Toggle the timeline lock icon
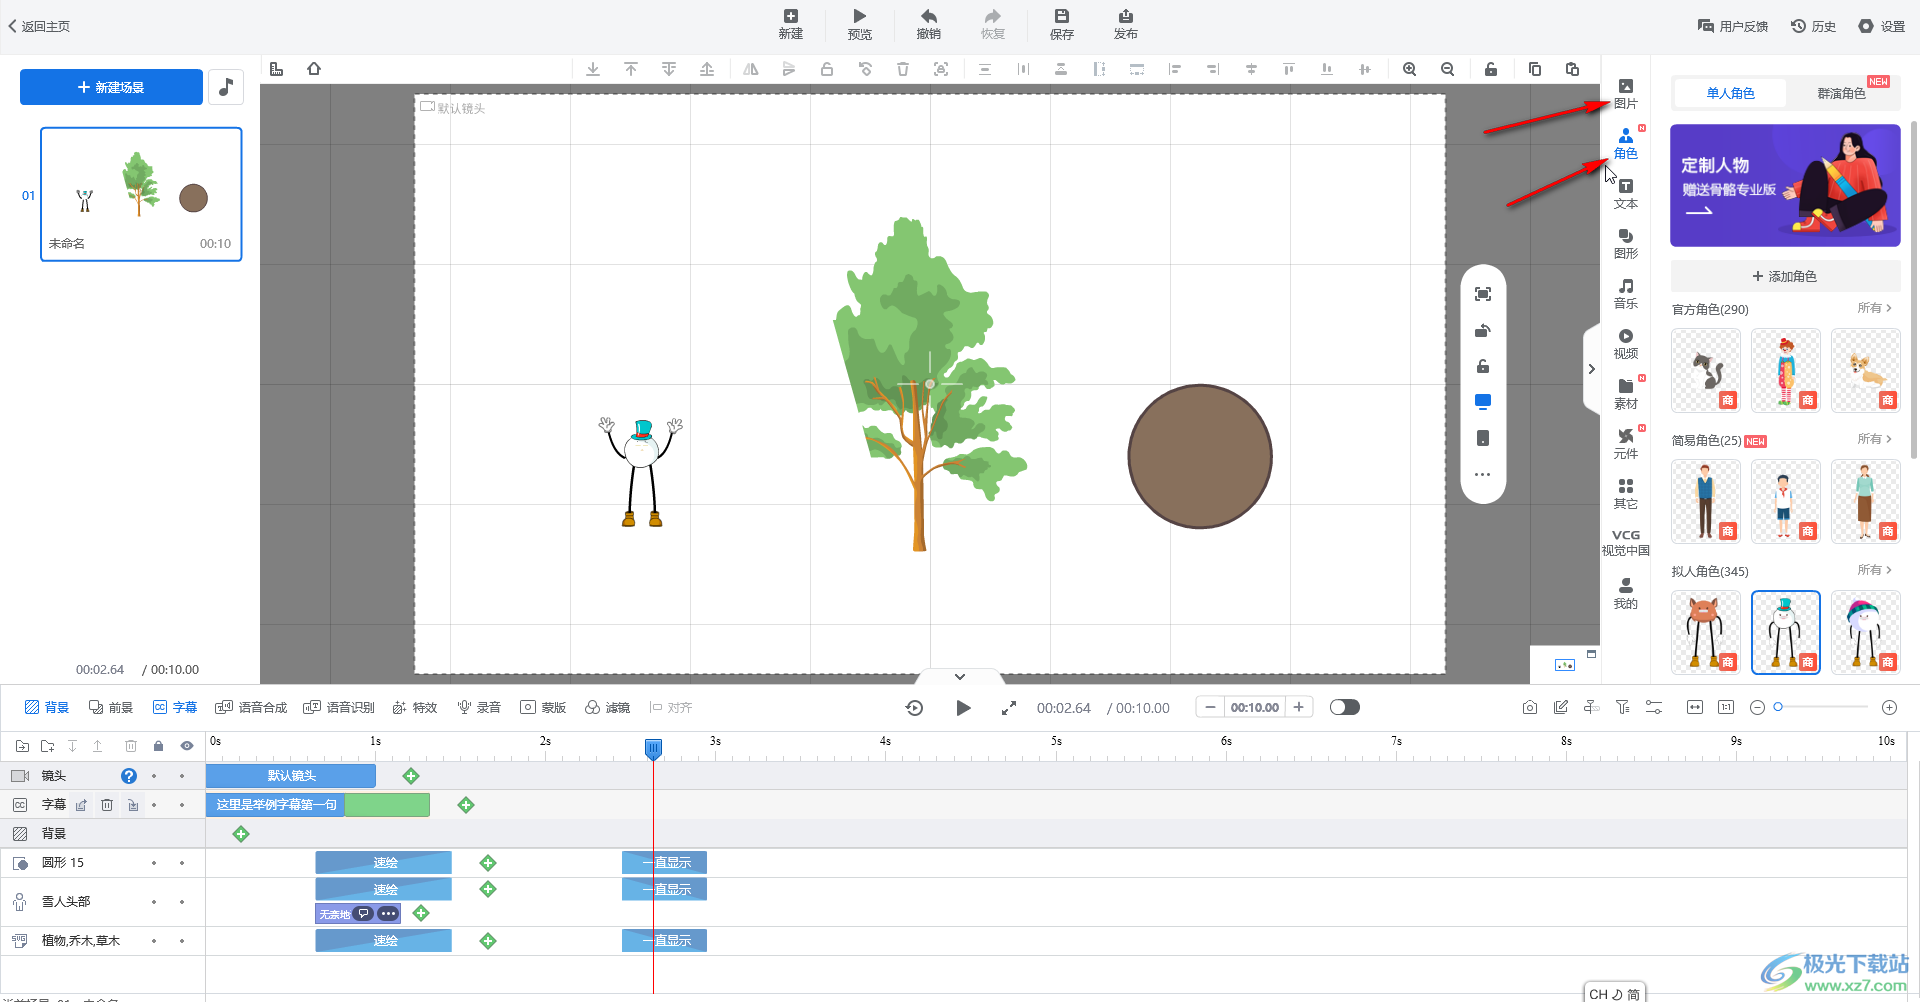This screenshot has width=1920, height=1002. pos(158,746)
